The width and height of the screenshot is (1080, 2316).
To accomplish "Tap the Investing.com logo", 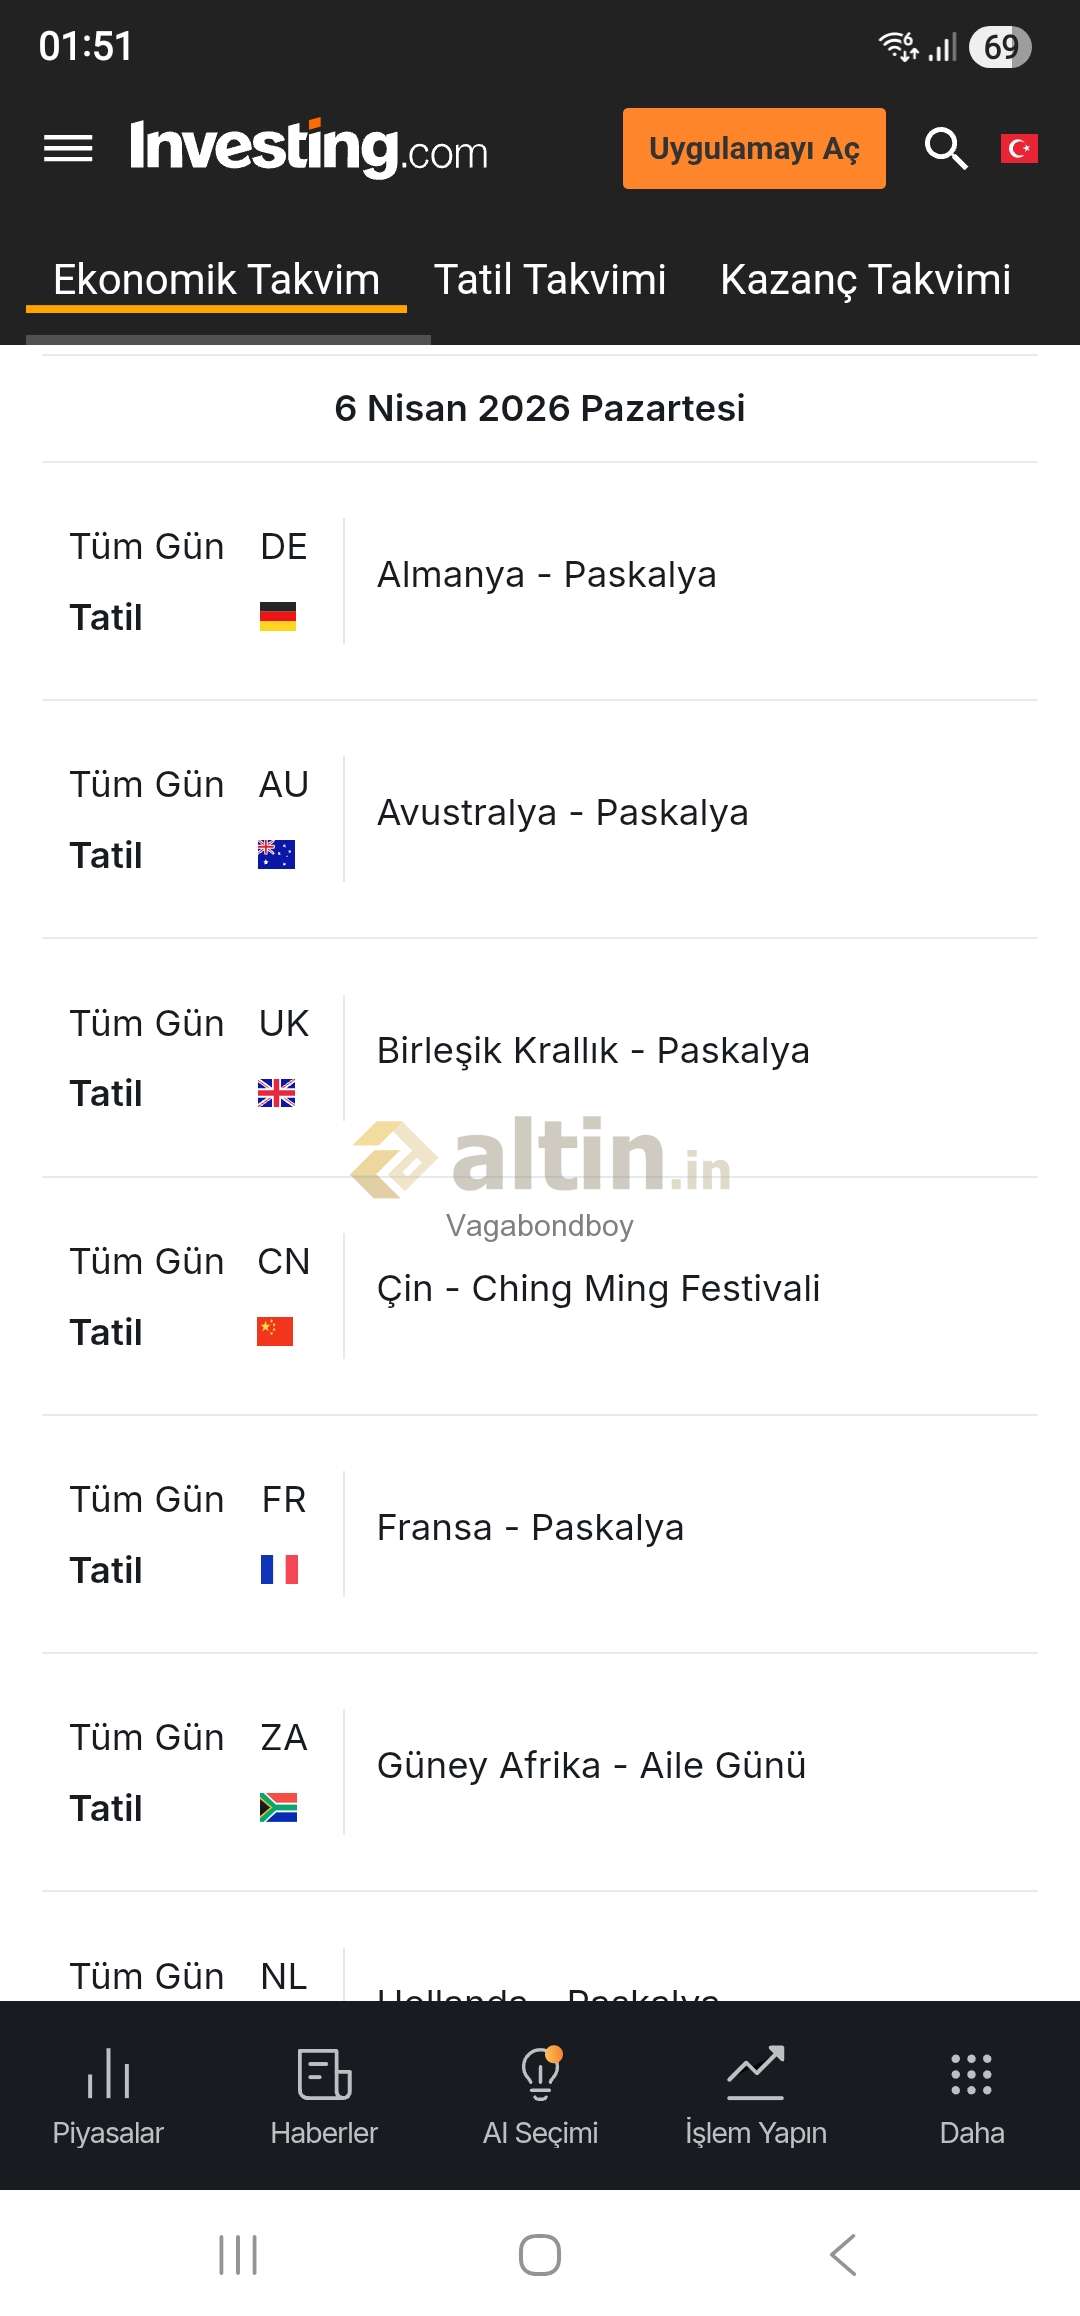I will point(309,149).
